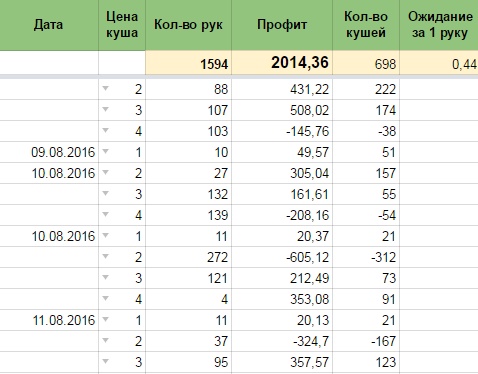Select the date cell in the row with profit 20,37
Image resolution: width=478 pixels, height=374 pixels.
pos(49,236)
